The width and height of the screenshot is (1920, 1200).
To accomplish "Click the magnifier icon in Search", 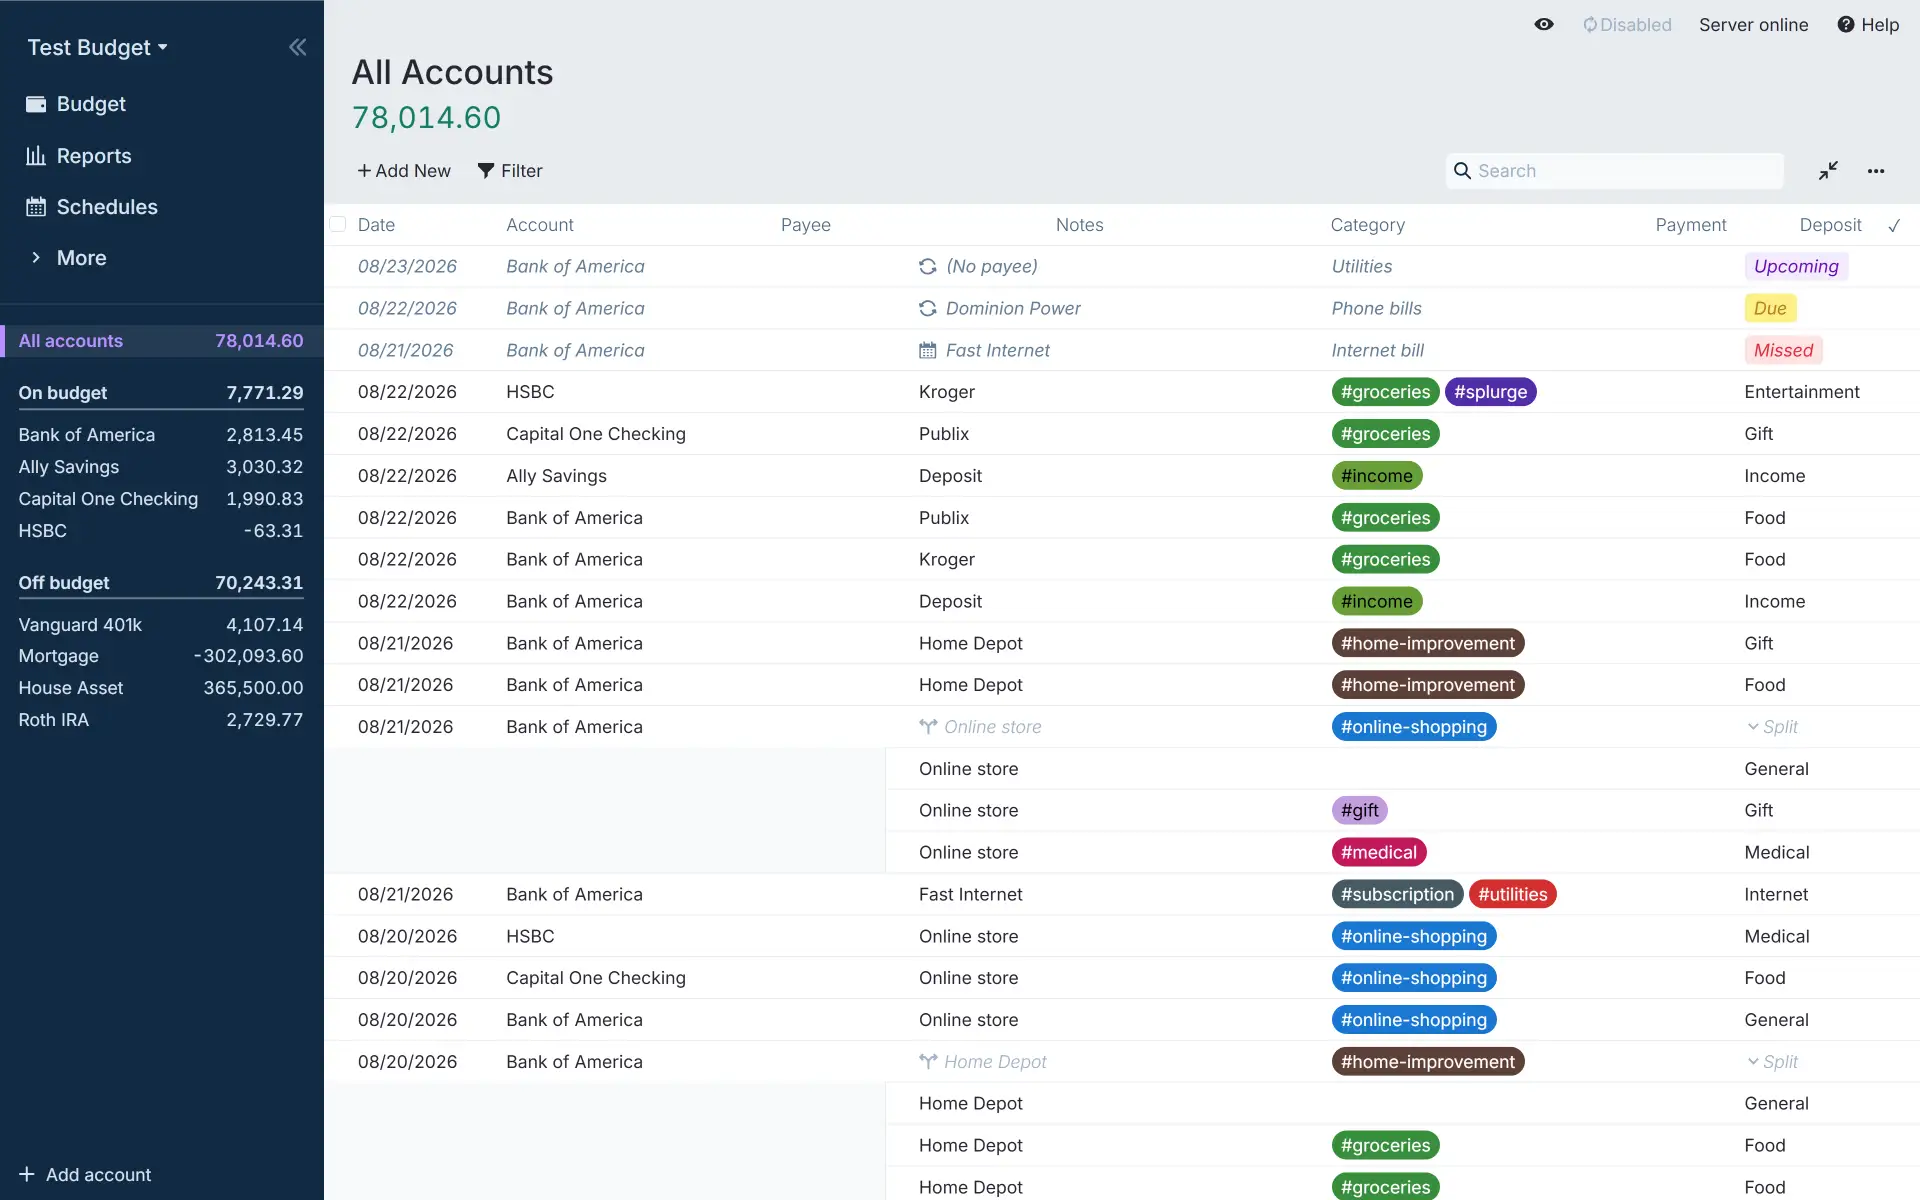I will click(x=1462, y=171).
